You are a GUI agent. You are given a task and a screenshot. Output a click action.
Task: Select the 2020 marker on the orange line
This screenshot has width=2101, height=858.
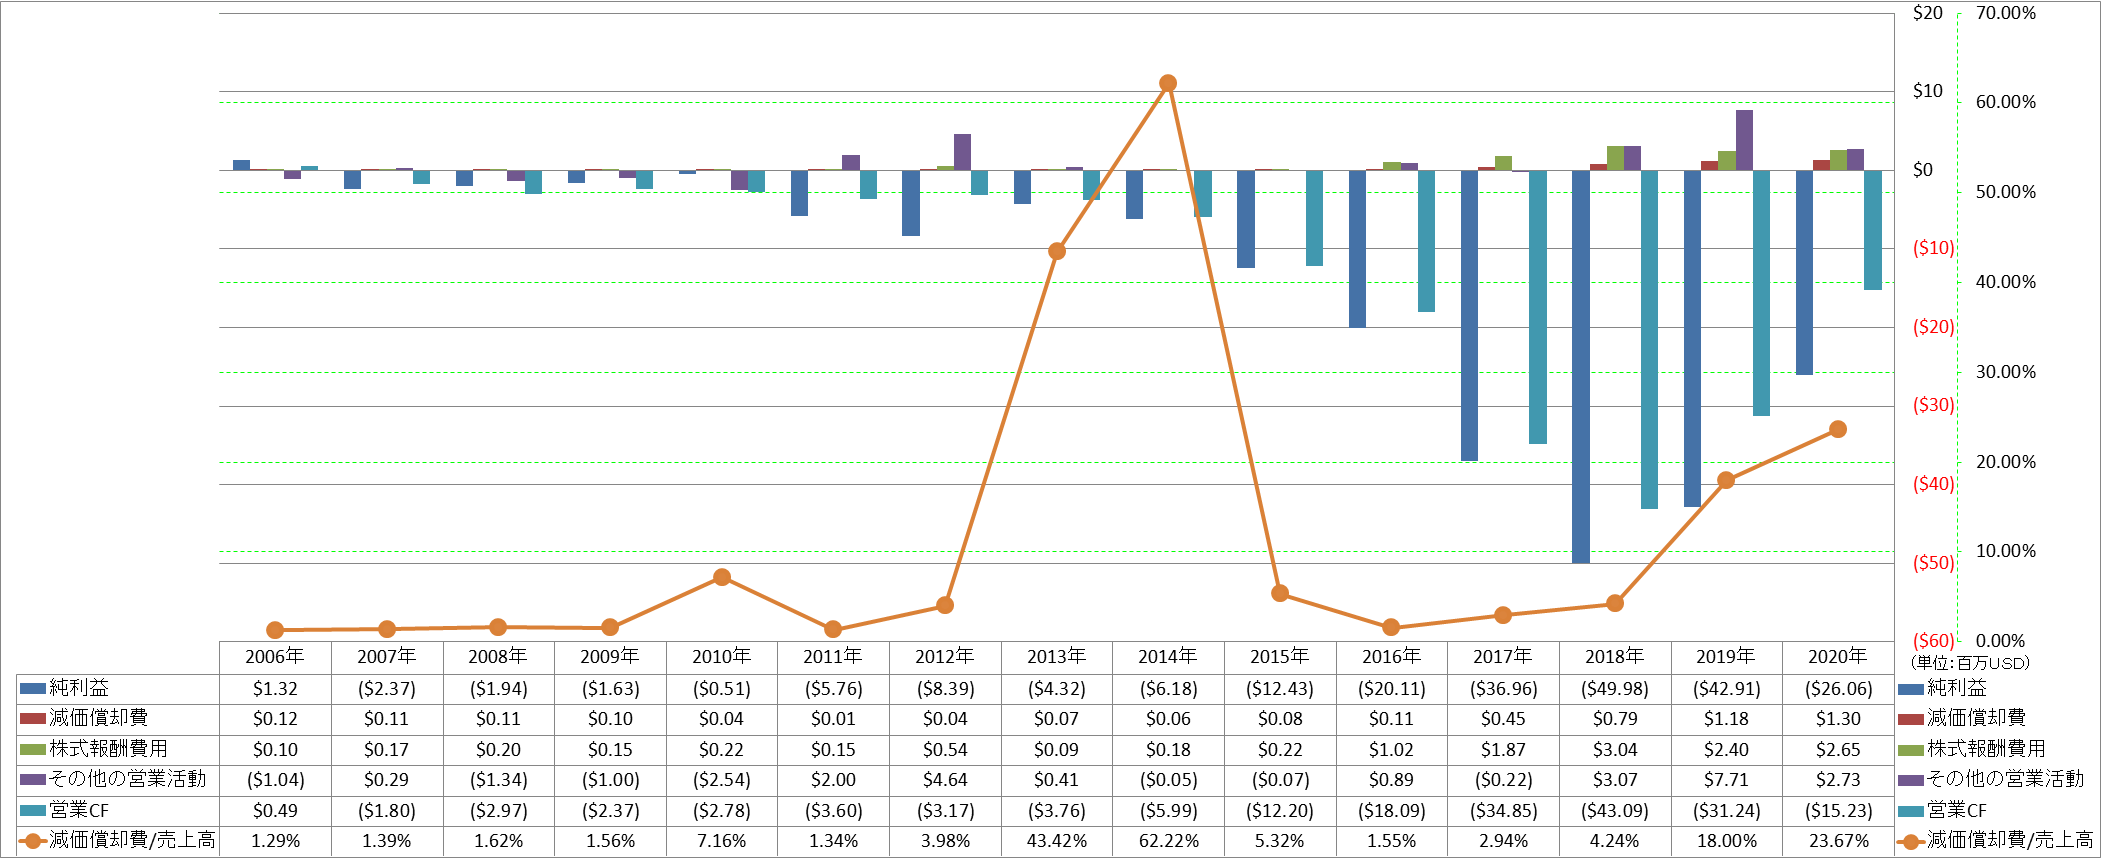tap(1838, 429)
